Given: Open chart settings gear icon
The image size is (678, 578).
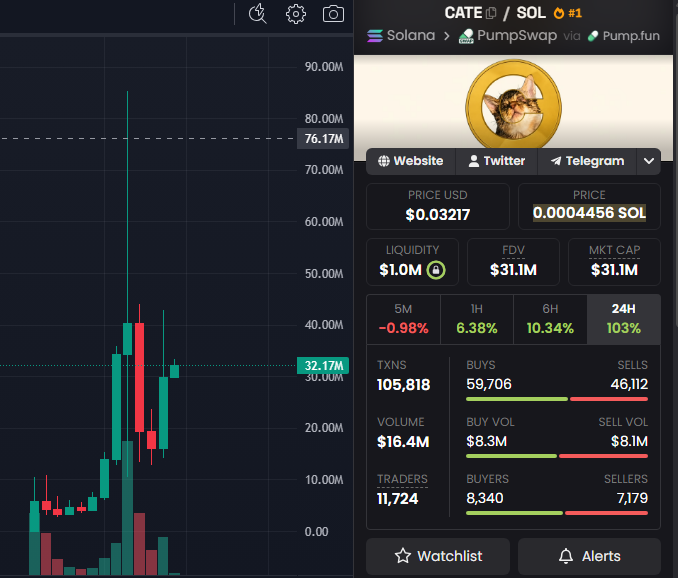Looking at the screenshot, I should click(x=296, y=14).
